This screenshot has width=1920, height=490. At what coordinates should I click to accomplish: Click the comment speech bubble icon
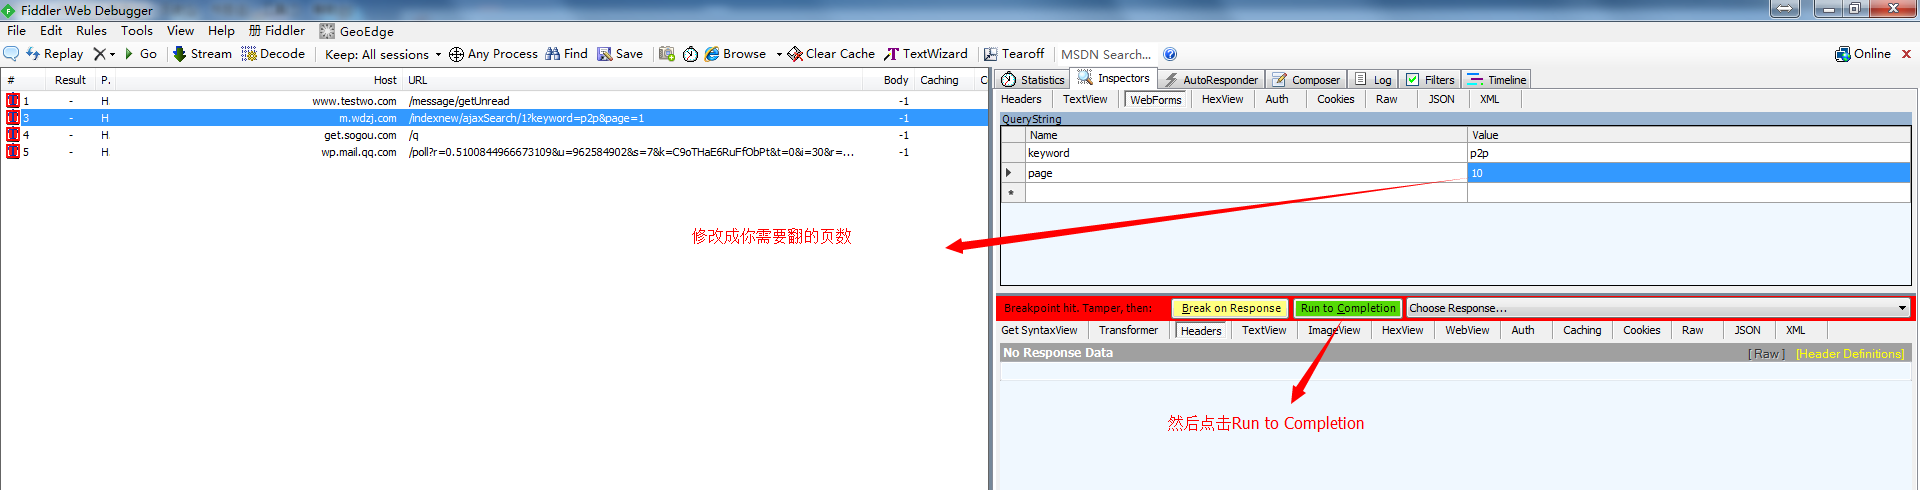tap(11, 54)
